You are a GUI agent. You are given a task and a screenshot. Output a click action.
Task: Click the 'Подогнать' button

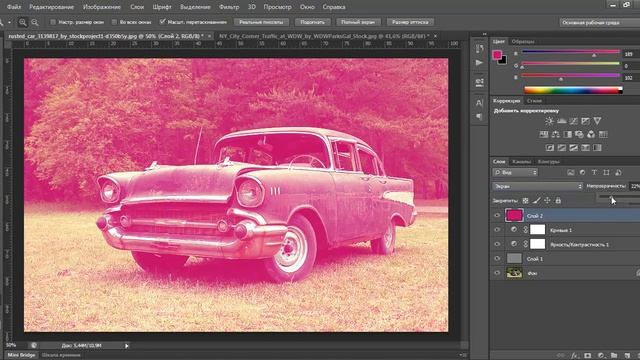tap(312, 22)
